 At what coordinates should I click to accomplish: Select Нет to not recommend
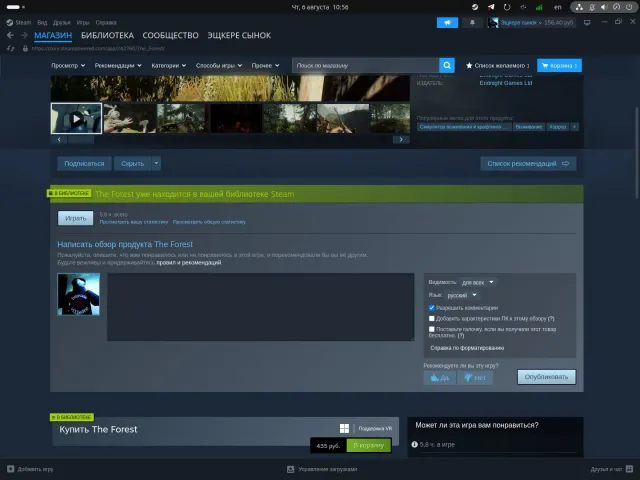point(475,378)
